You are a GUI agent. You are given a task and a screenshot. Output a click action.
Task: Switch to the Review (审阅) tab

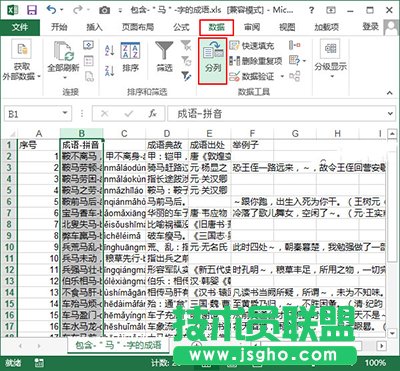point(252,27)
